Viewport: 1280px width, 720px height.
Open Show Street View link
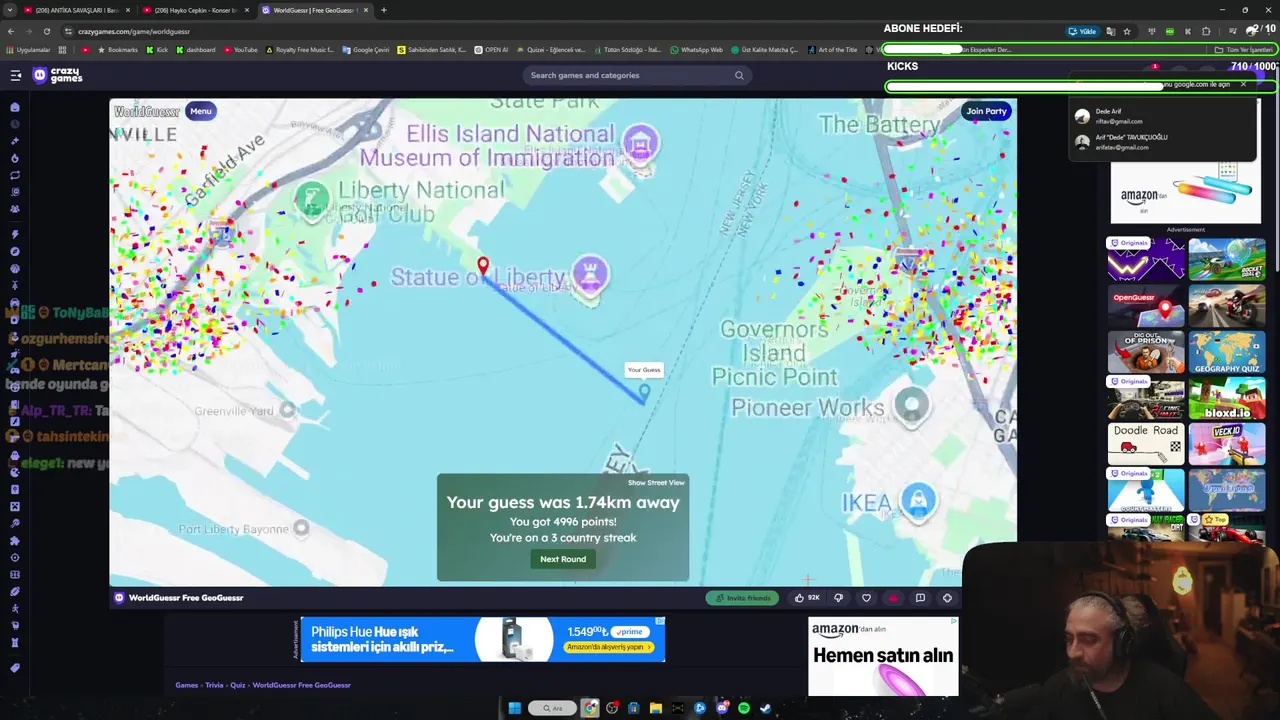(x=656, y=483)
